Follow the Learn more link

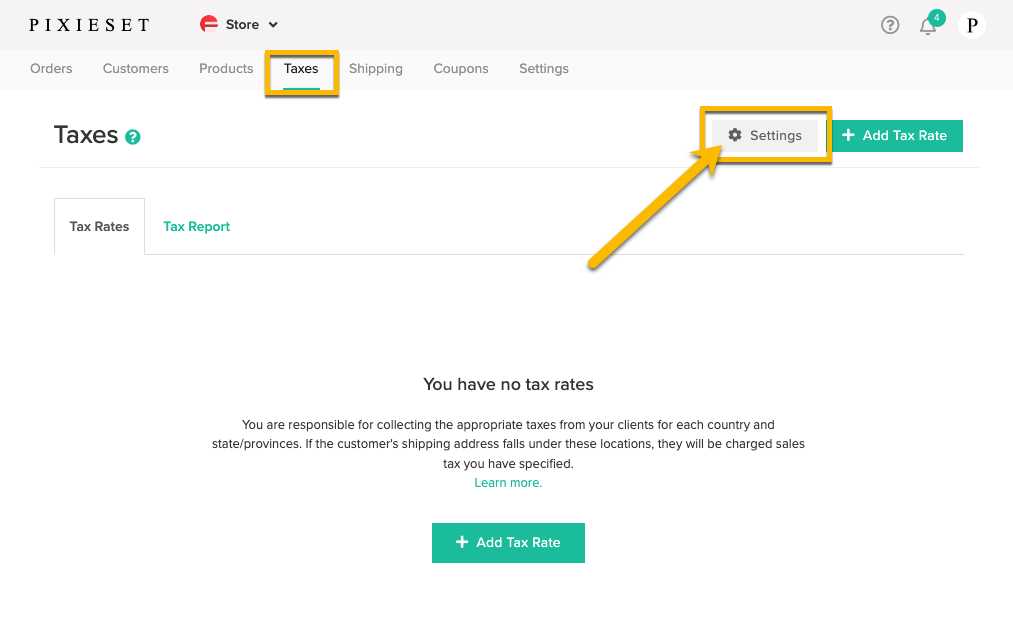point(508,483)
